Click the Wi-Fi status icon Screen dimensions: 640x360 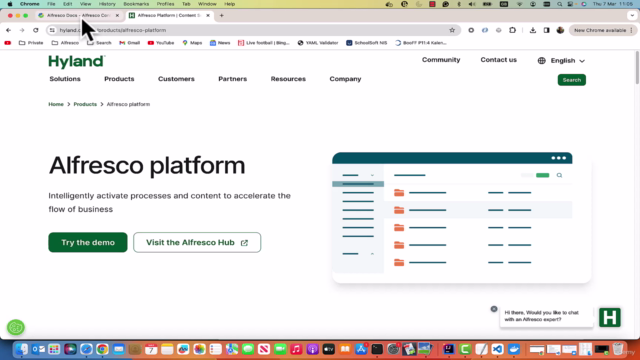[520, 4]
